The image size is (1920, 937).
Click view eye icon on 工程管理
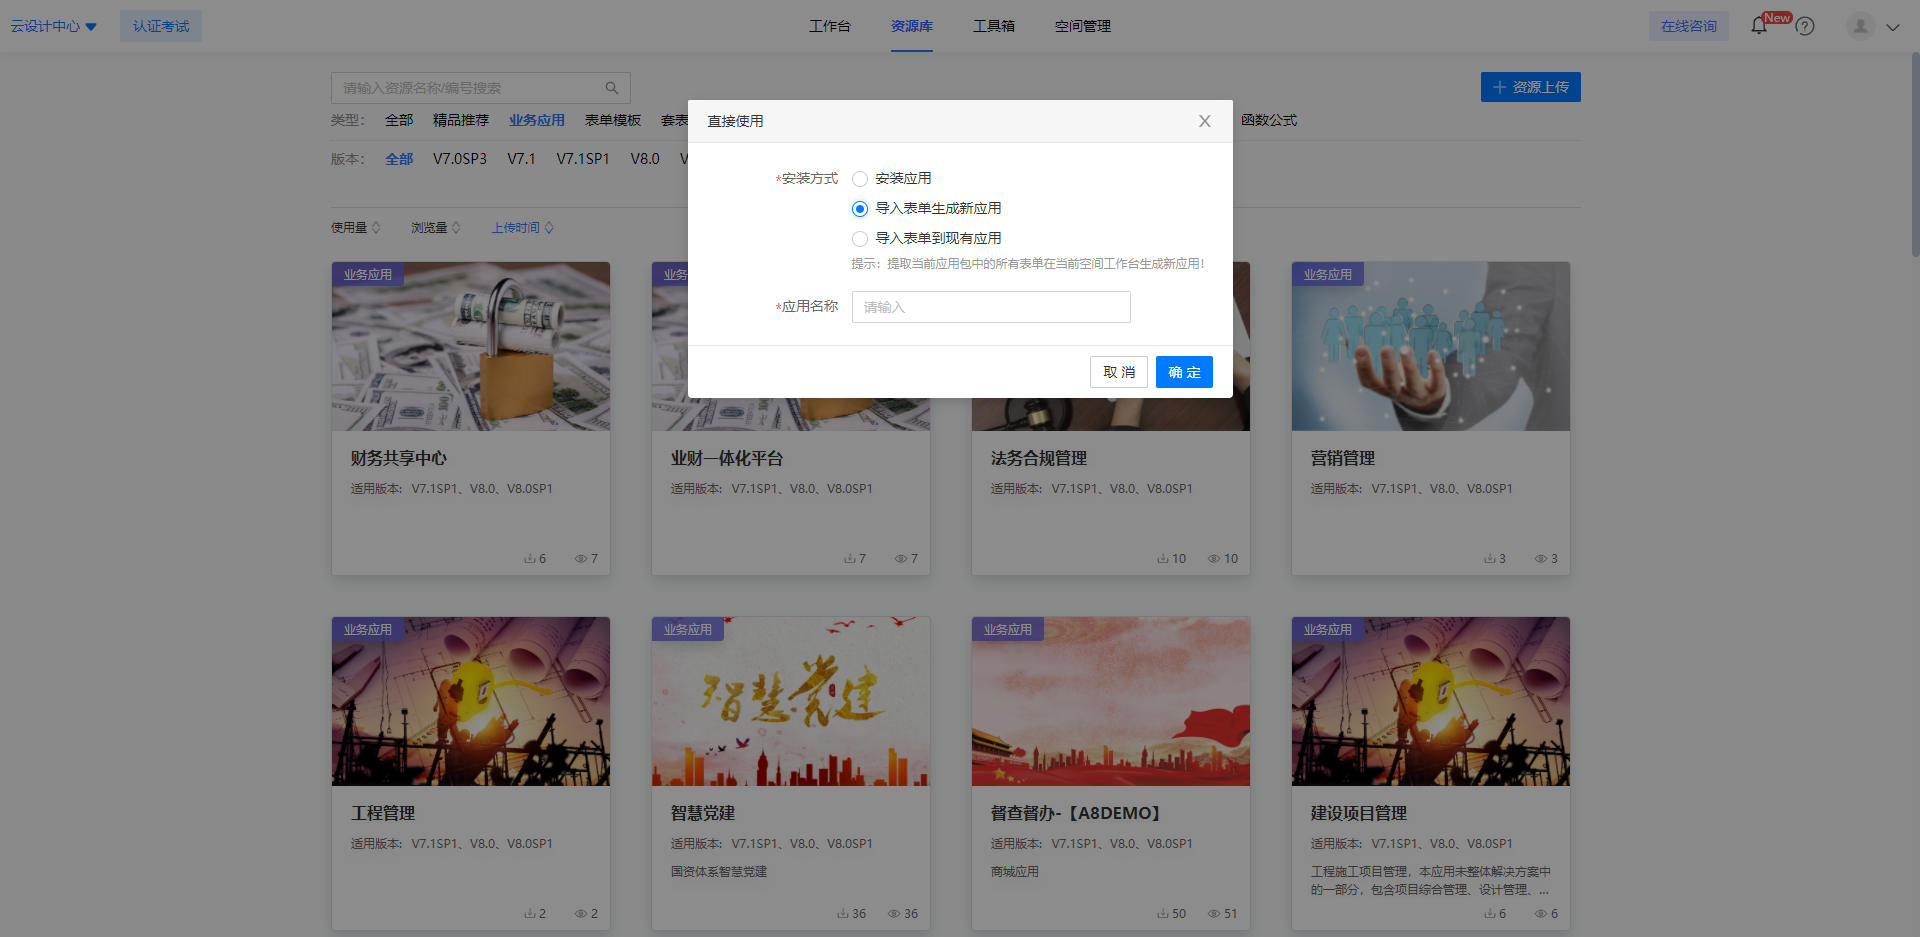click(x=580, y=914)
